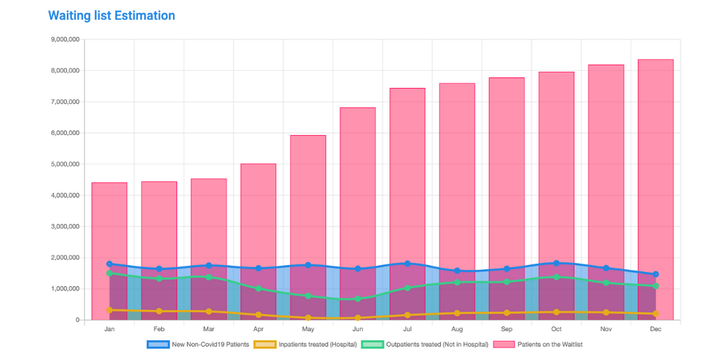
Task: Select the April waitlist bar top
Action: tap(258, 164)
